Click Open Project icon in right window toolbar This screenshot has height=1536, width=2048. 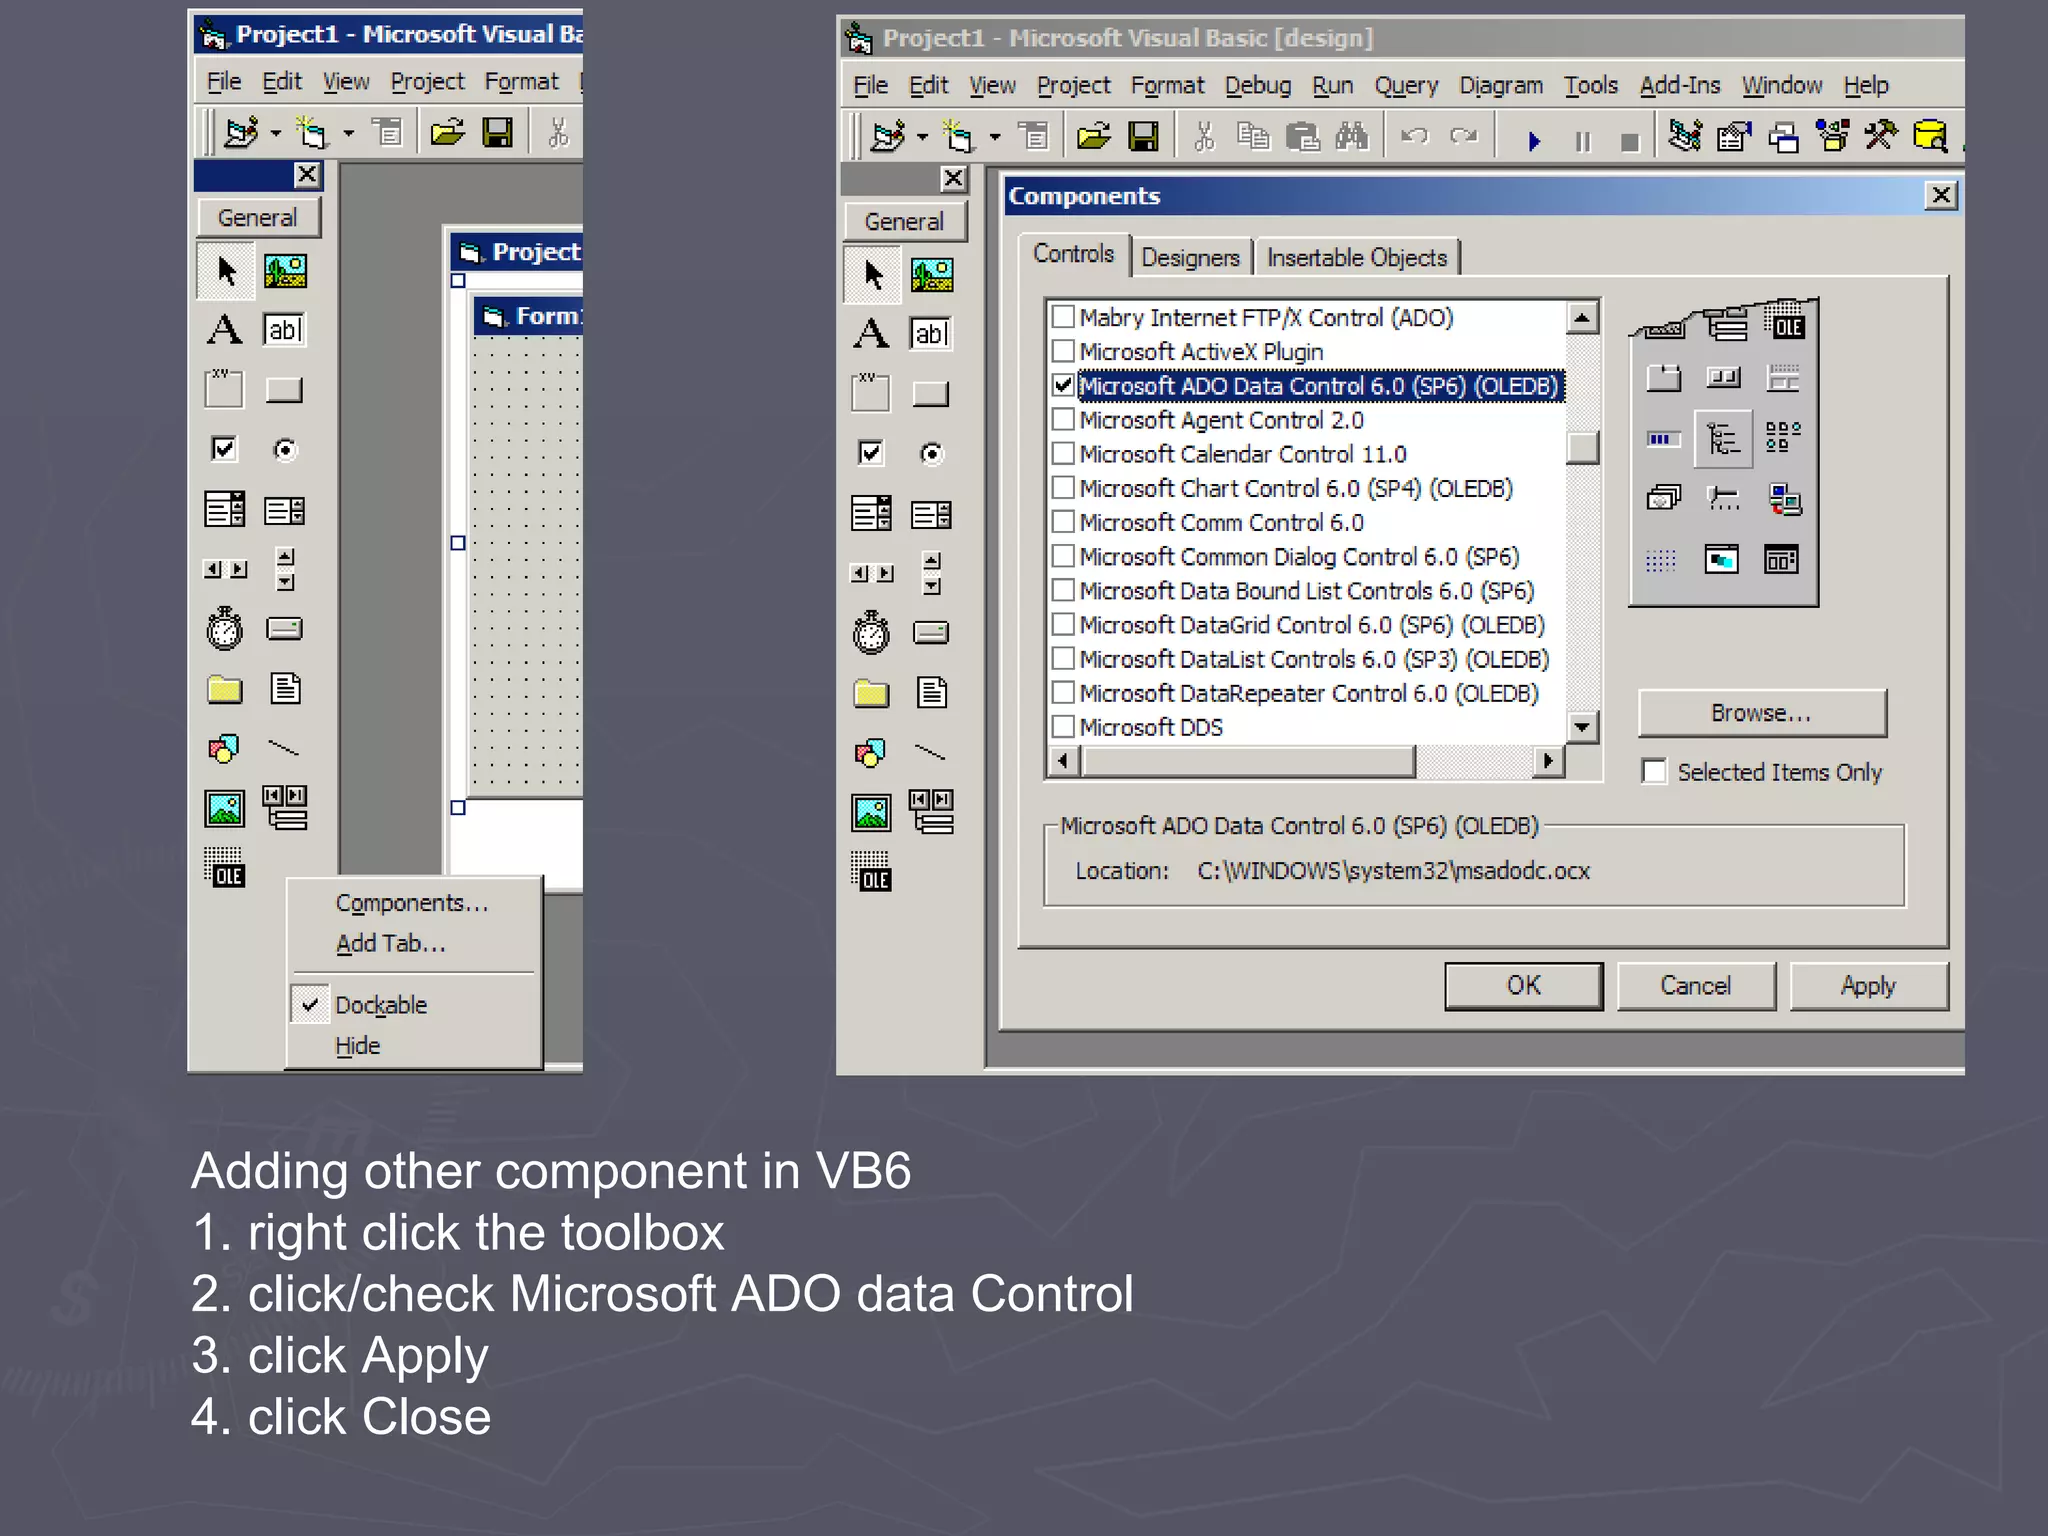click(1094, 136)
